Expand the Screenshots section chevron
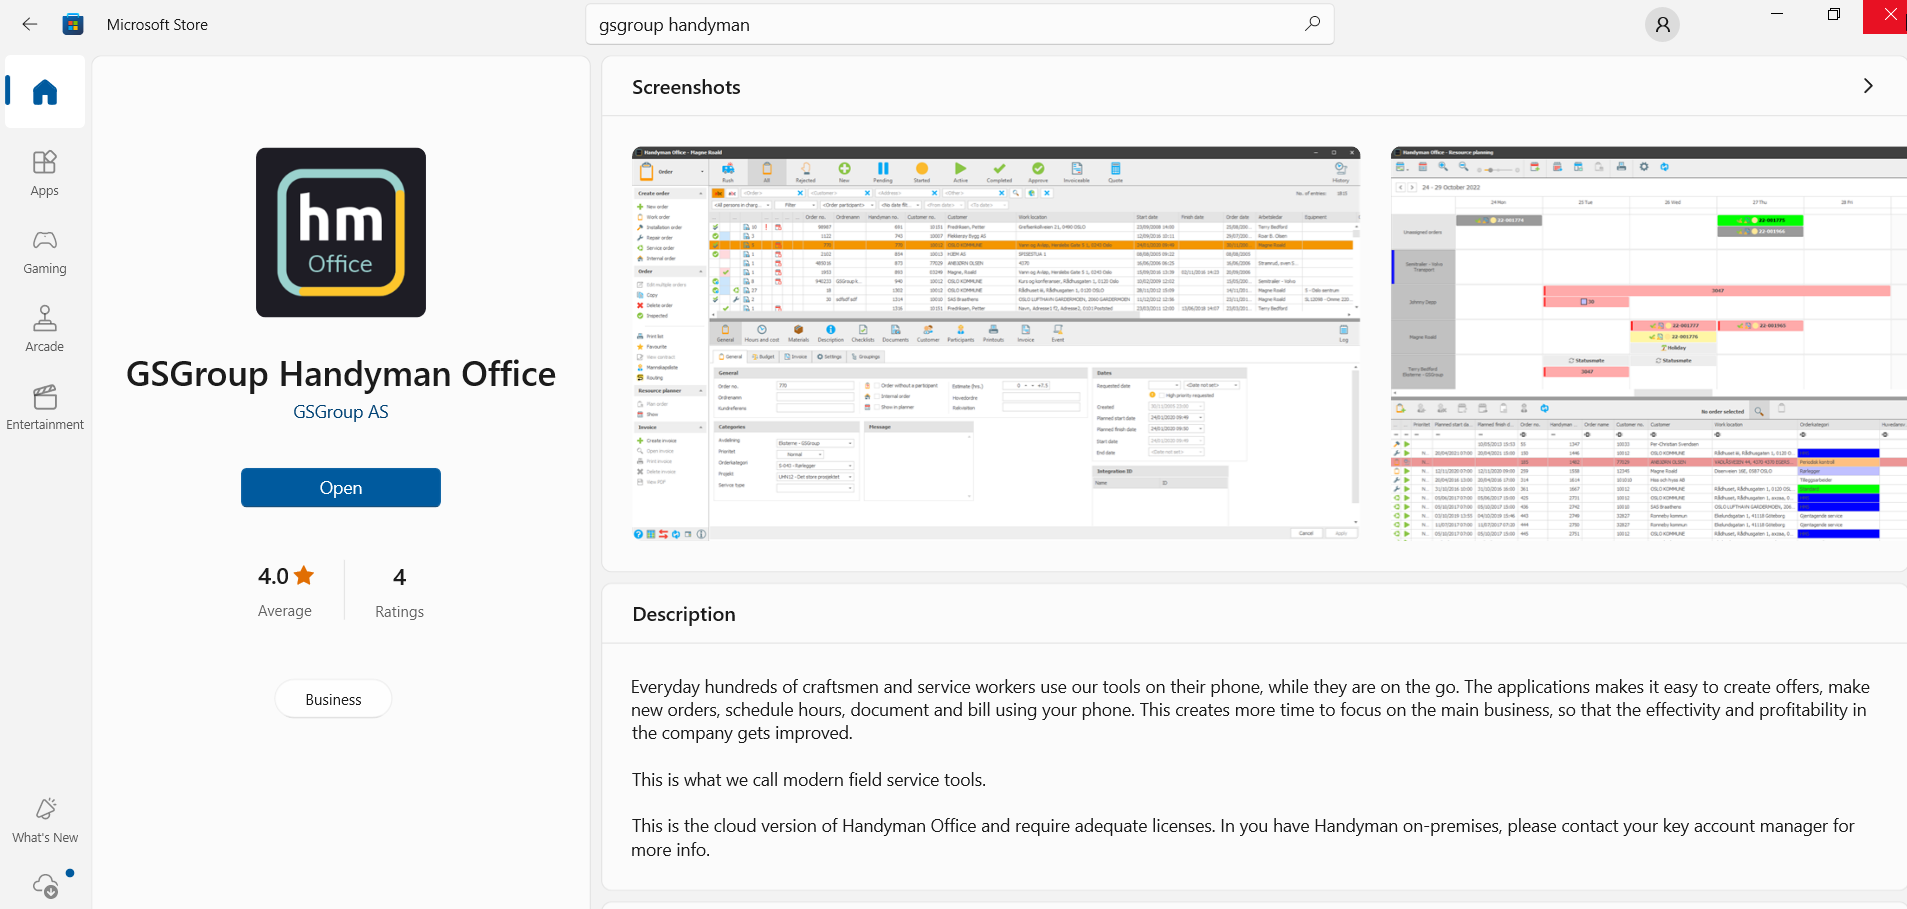The image size is (1907, 909). [x=1867, y=86]
